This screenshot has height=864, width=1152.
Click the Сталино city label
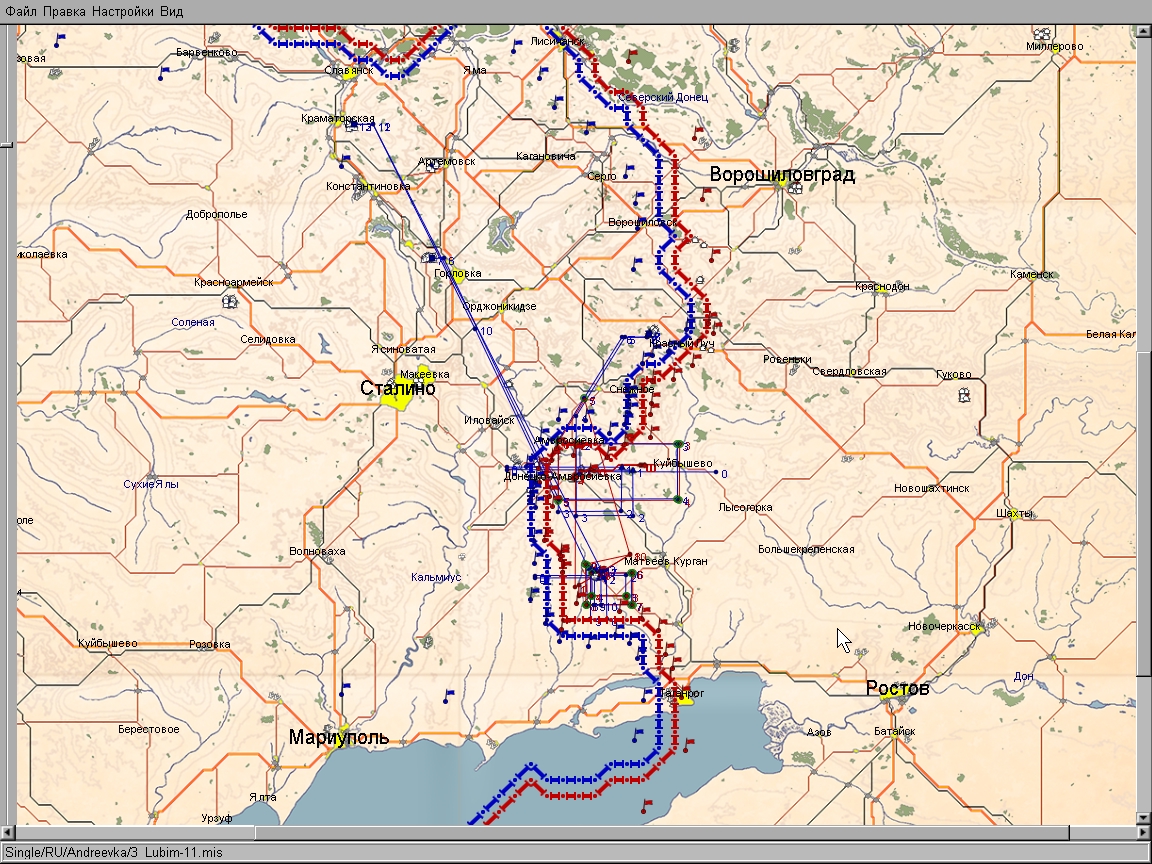click(397, 388)
